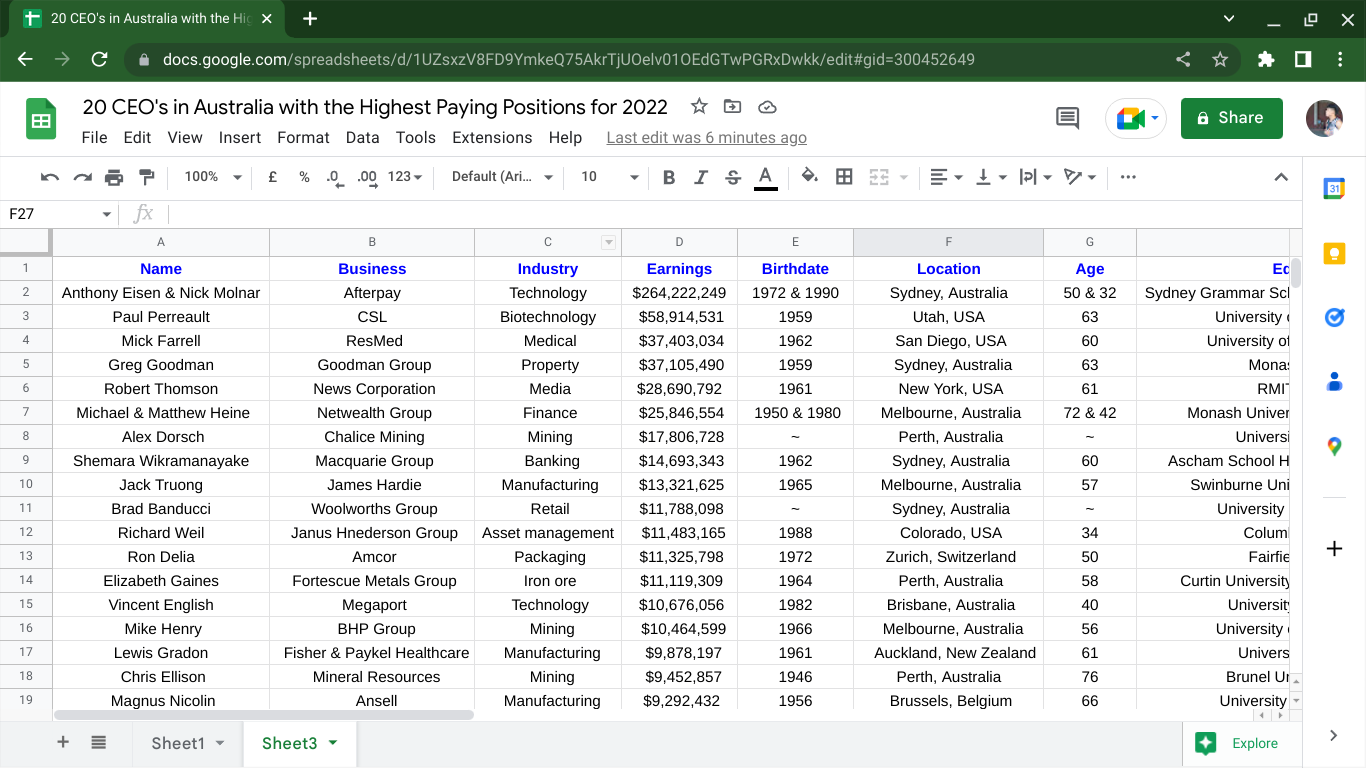
Task: Click the green Share button
Action: [x=1231, y=118]
